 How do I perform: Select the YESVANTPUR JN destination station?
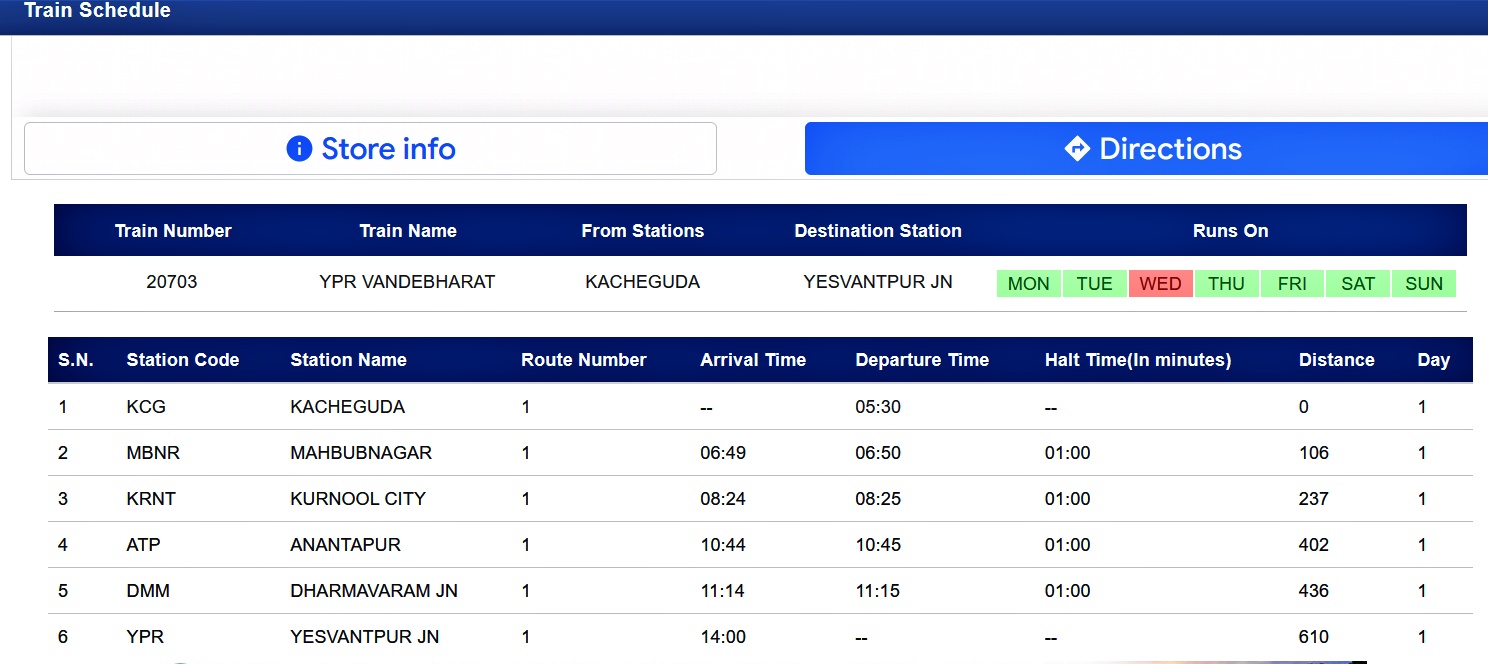point(878,282)
